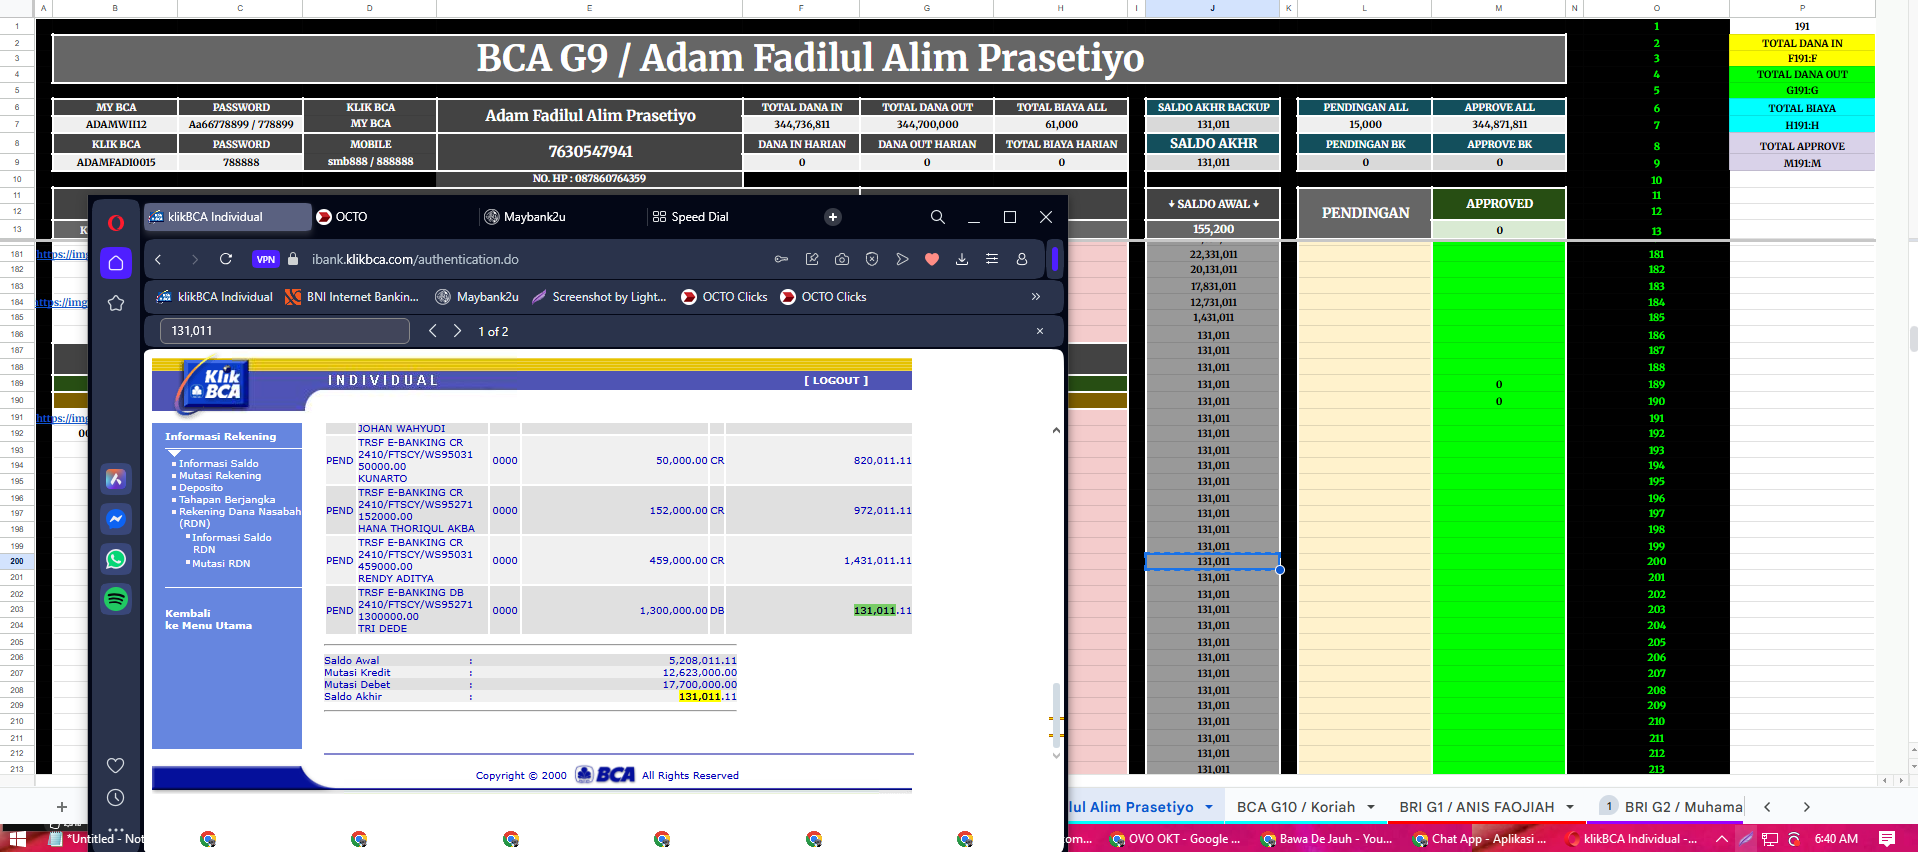Launch Aria AI from the Opera sidebar
Viewport: 1918px width, 852px height.
116,479
